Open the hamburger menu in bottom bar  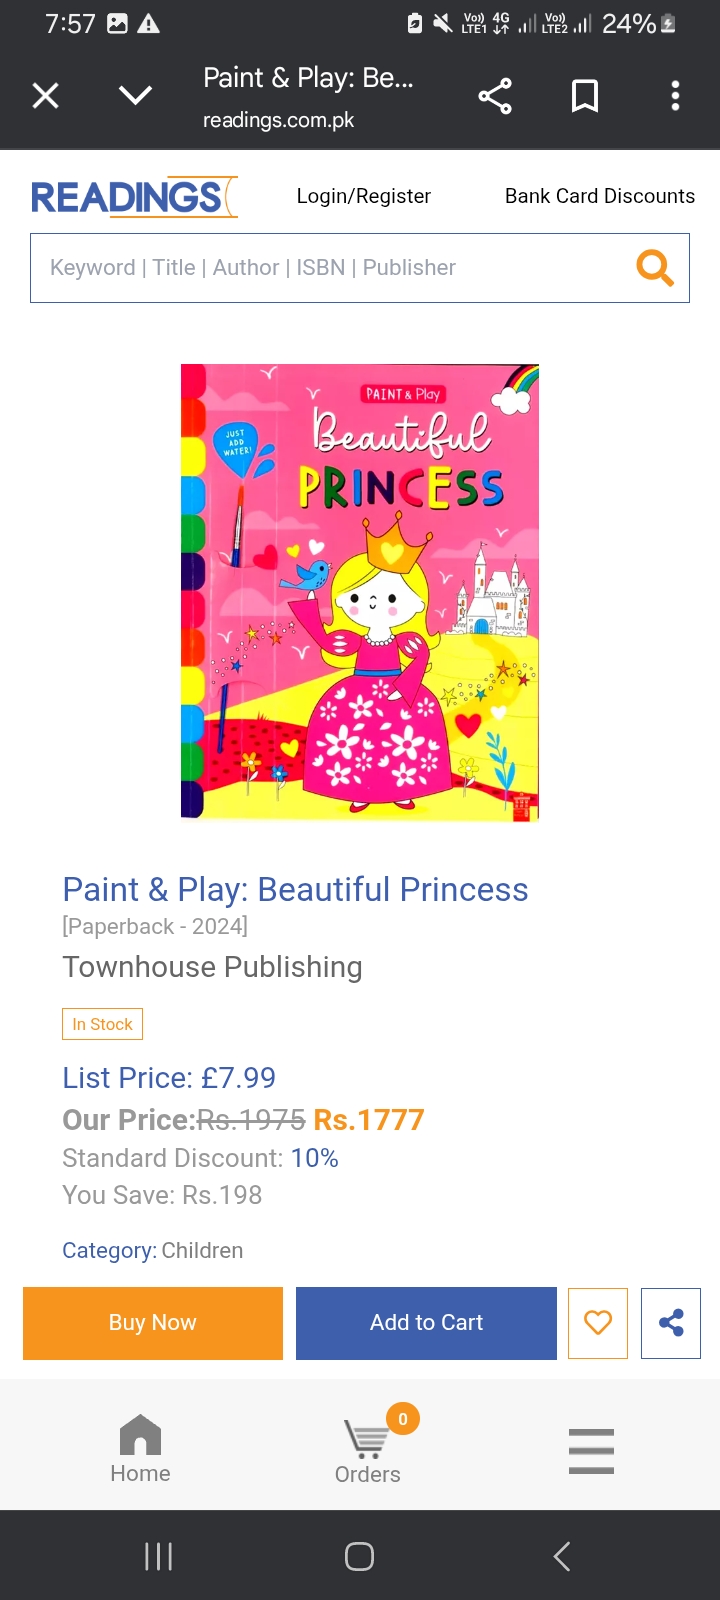(x=591, y=1451)
